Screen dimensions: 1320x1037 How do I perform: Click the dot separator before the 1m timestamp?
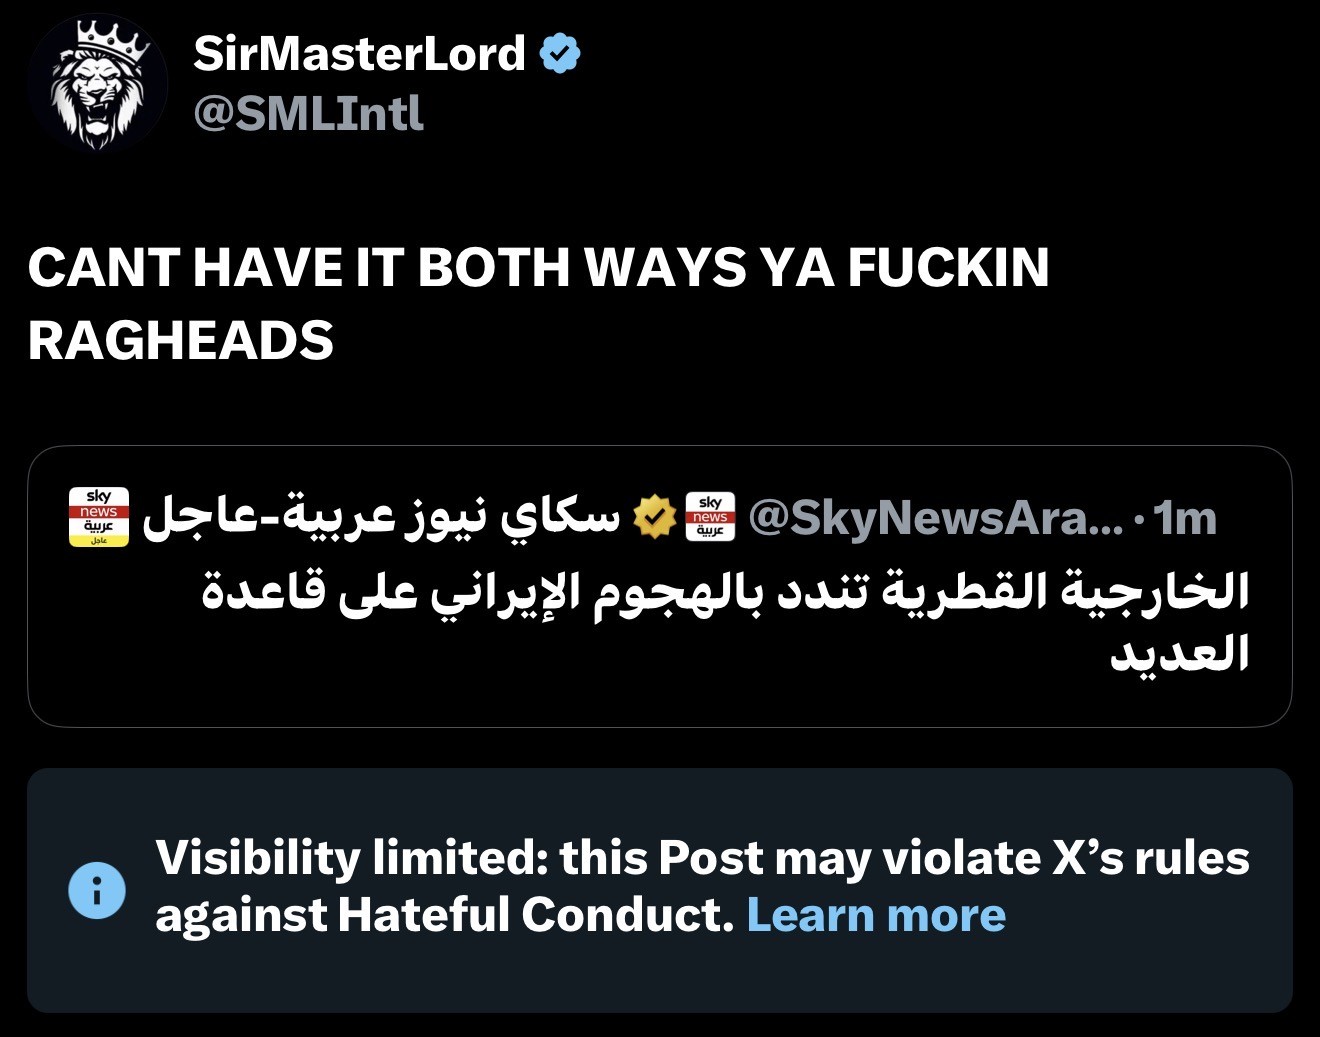pyautogui.click(x=1139, y=520)
